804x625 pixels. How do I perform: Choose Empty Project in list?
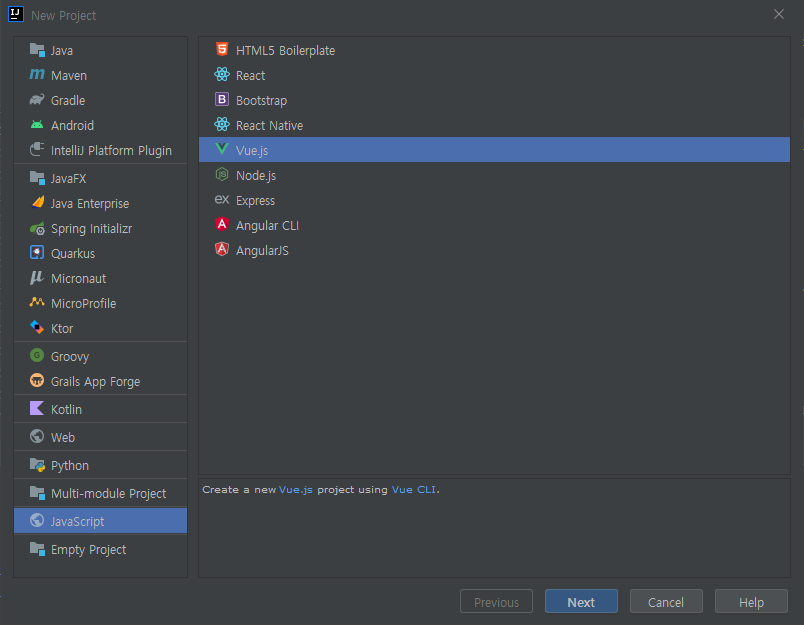(100, 549)
